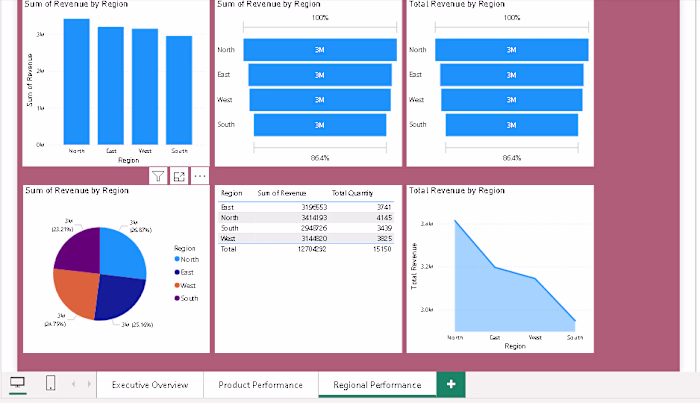This screenshot has height=403, width=700.
Task: Select North bar in middle funnel chart
Action: [x=320, y=50]
